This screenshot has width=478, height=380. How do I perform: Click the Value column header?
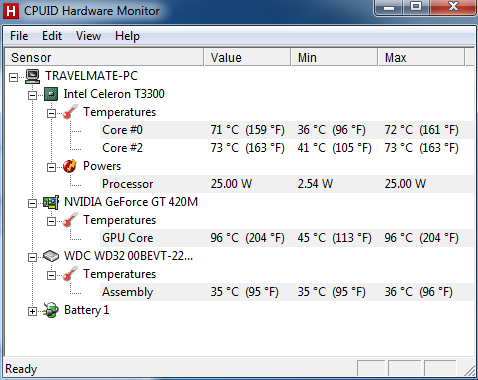tap(247, 57)
